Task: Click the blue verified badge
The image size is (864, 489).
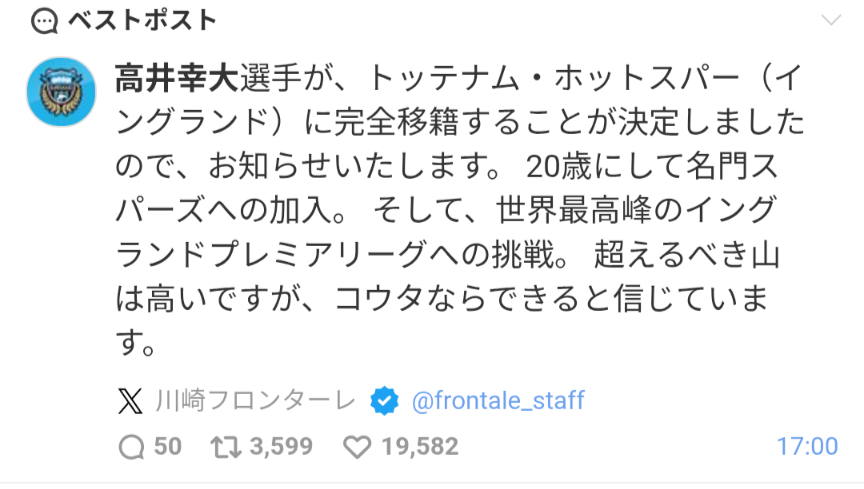Action: tap(384, 401)
